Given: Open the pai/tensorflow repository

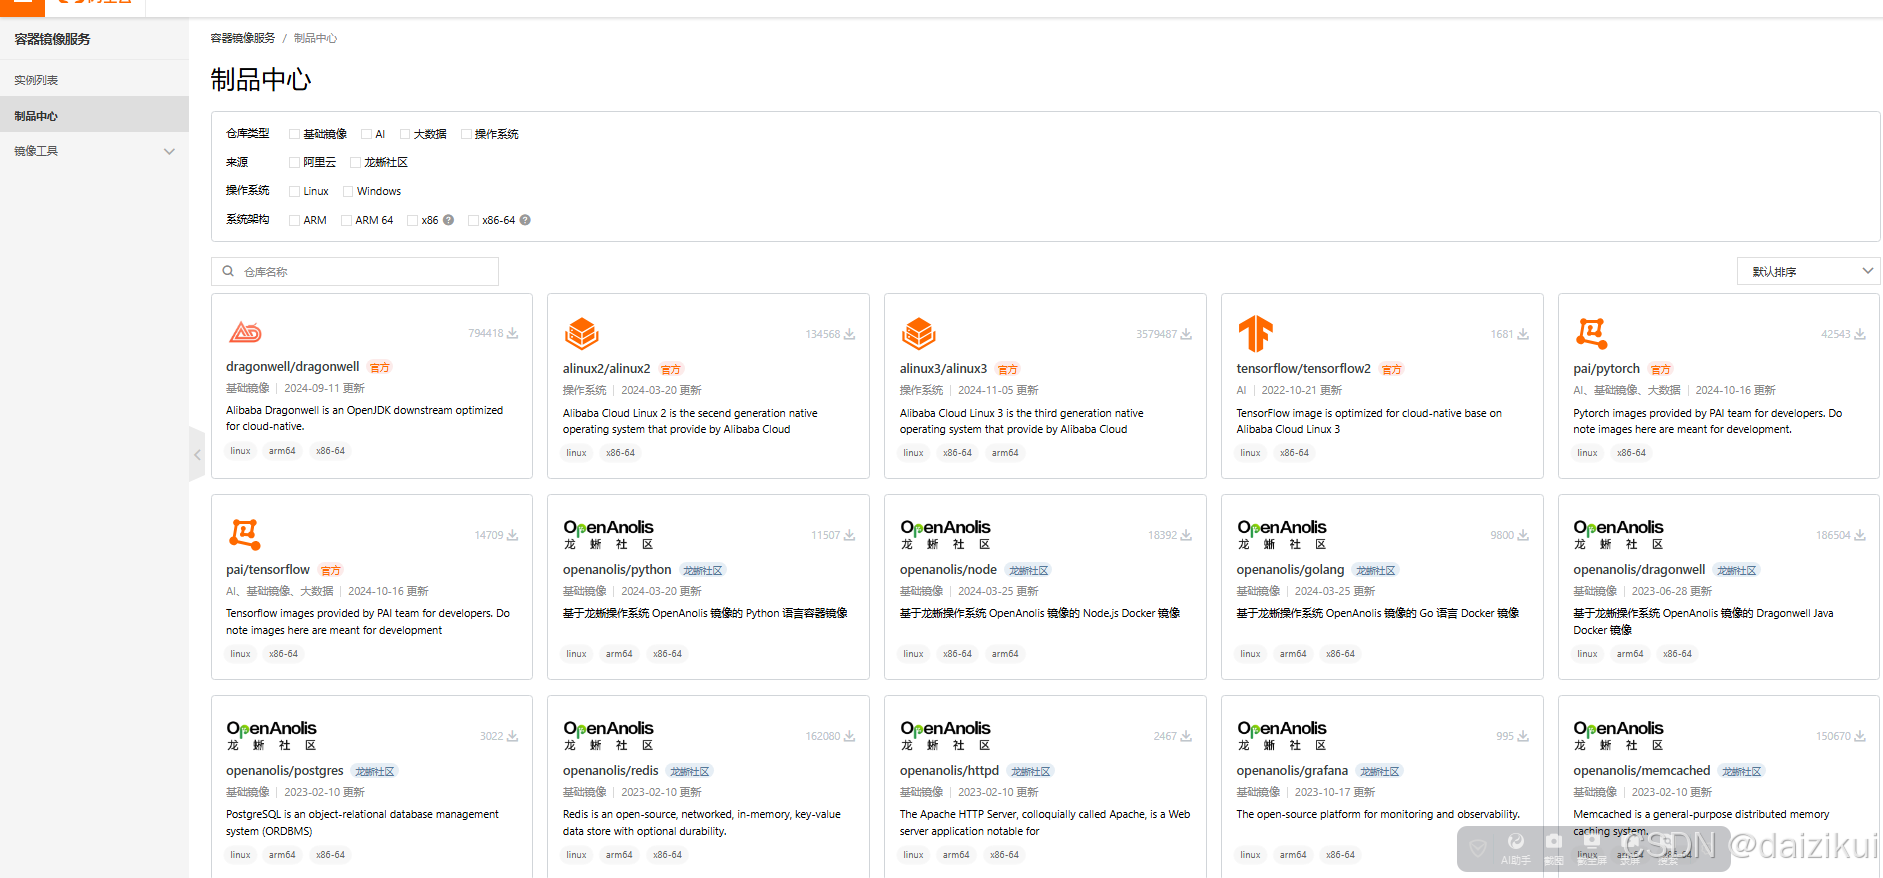Looking at the screenshot, I should tap(268, 569).
